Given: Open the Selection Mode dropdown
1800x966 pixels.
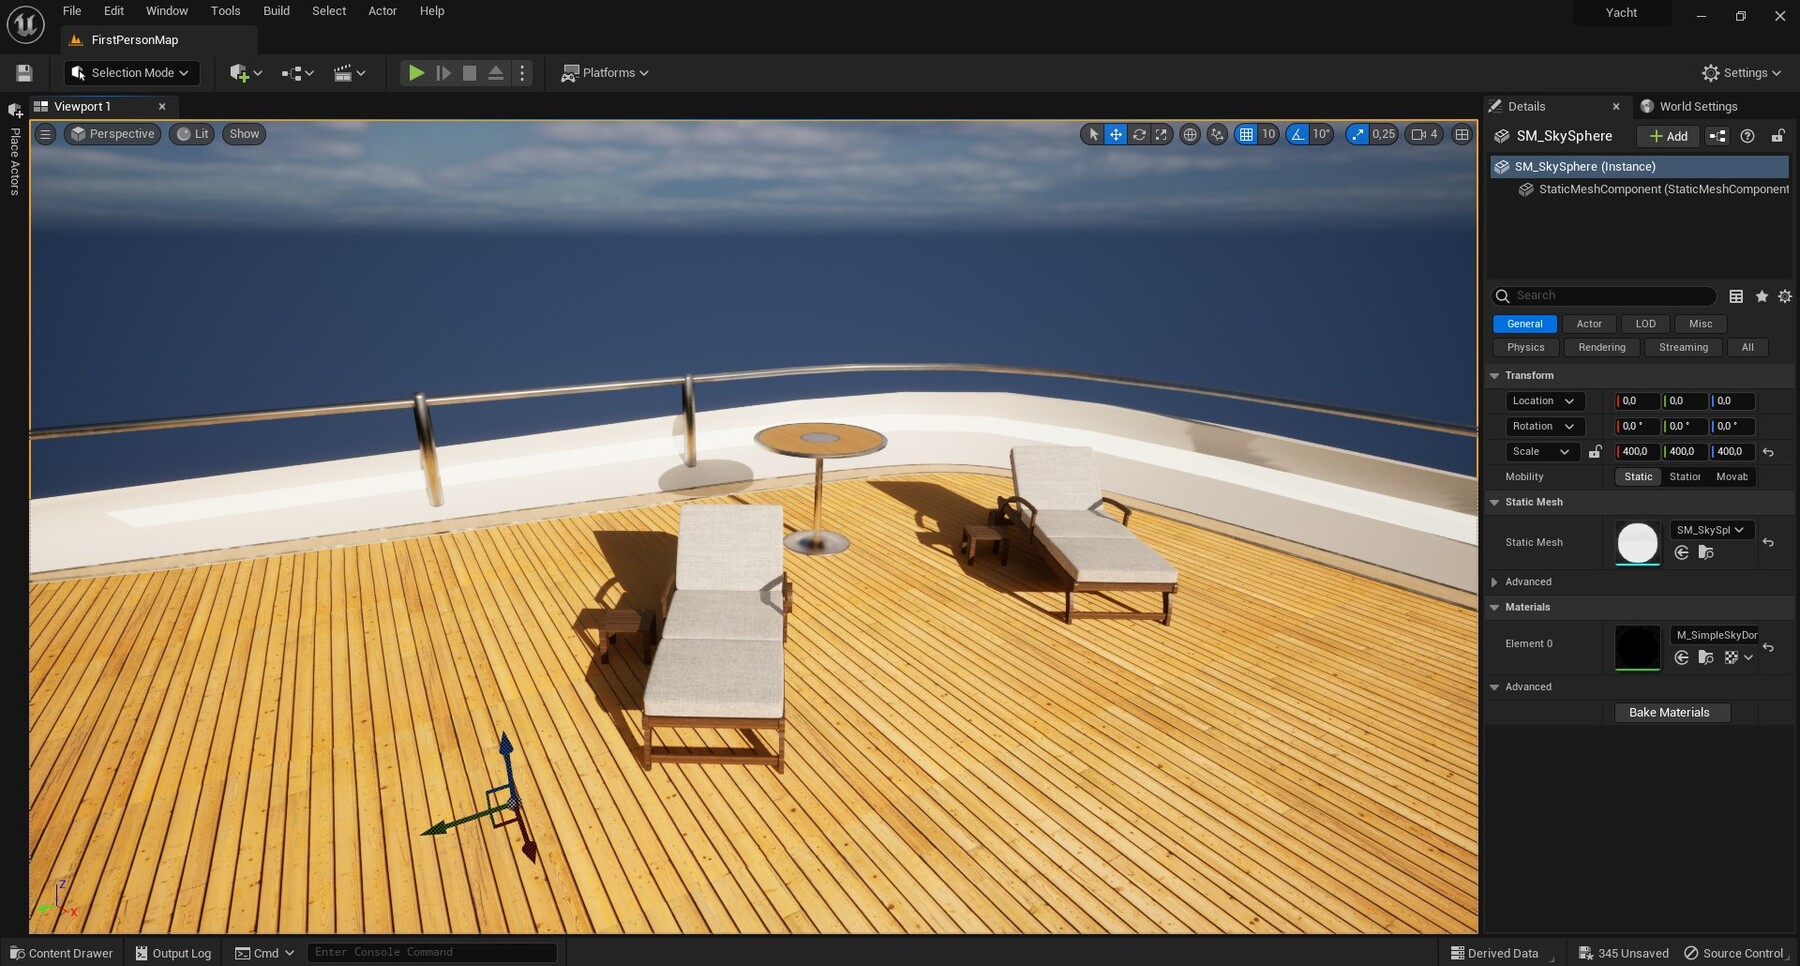Looking at the screenshot, I should 131,72.
